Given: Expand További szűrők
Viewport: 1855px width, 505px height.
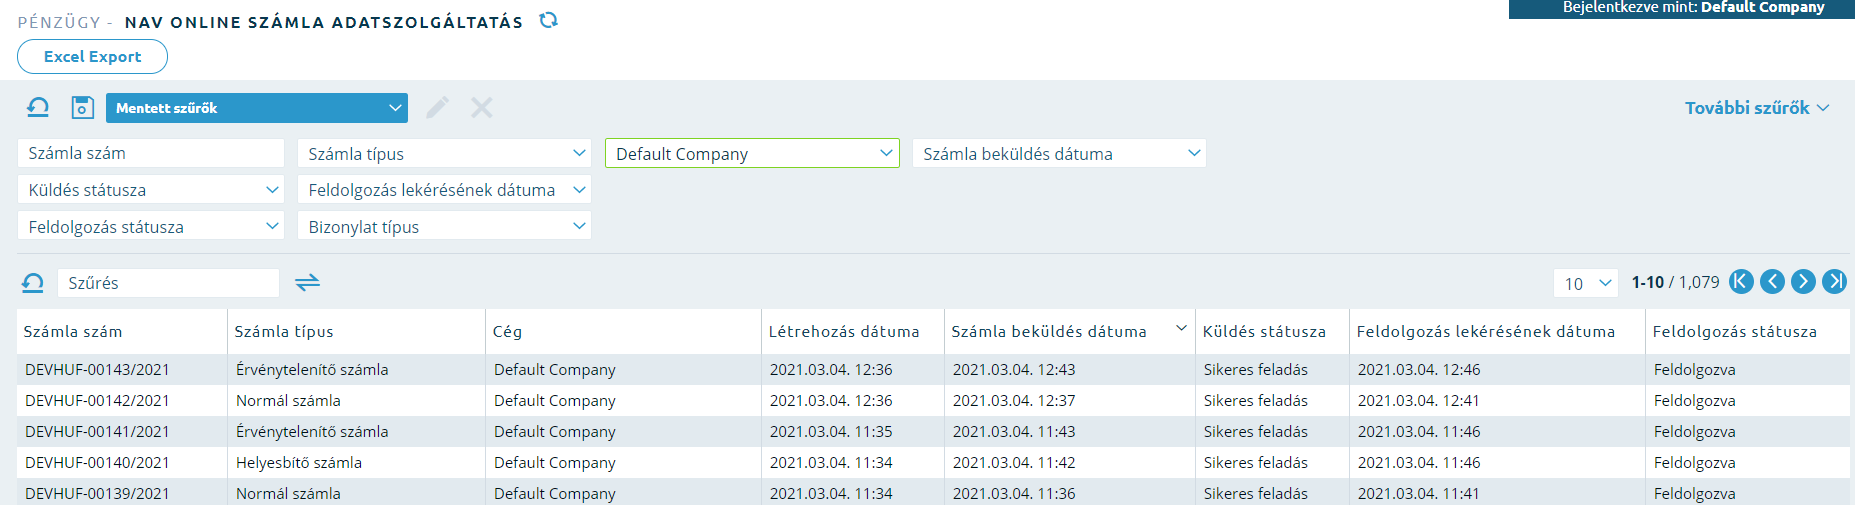Looking at the screenshot, I should (x=1757, y=108).
